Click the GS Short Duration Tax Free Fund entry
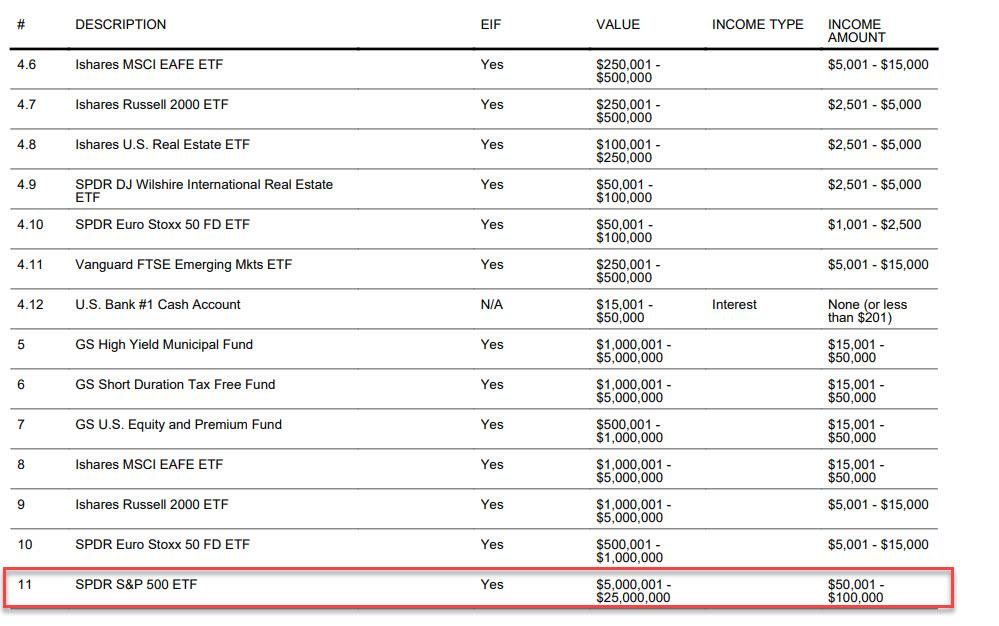 [174, 384]
